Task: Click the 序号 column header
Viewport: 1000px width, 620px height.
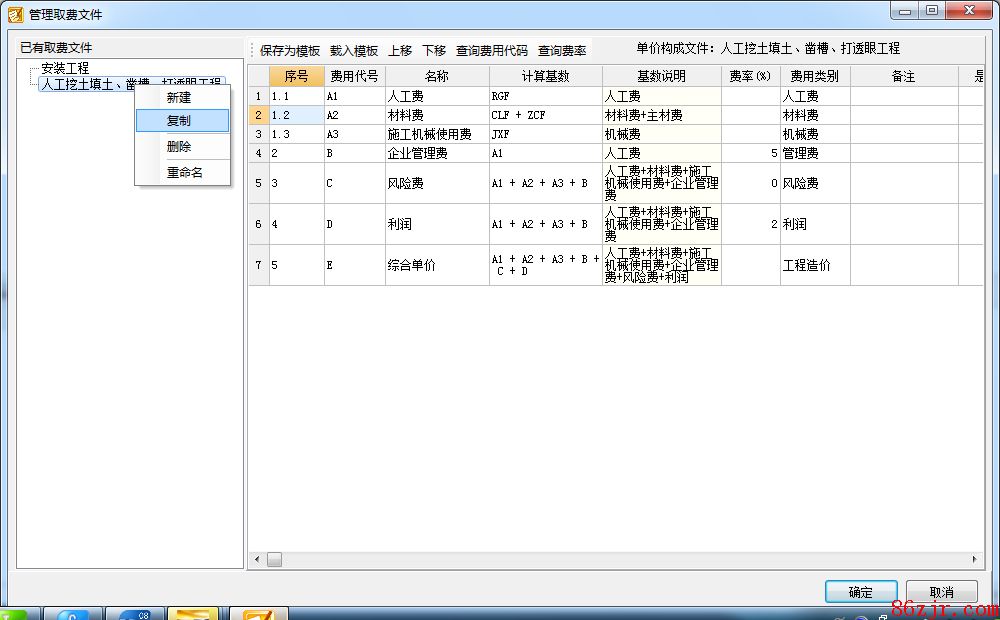Action: (296, 76)
